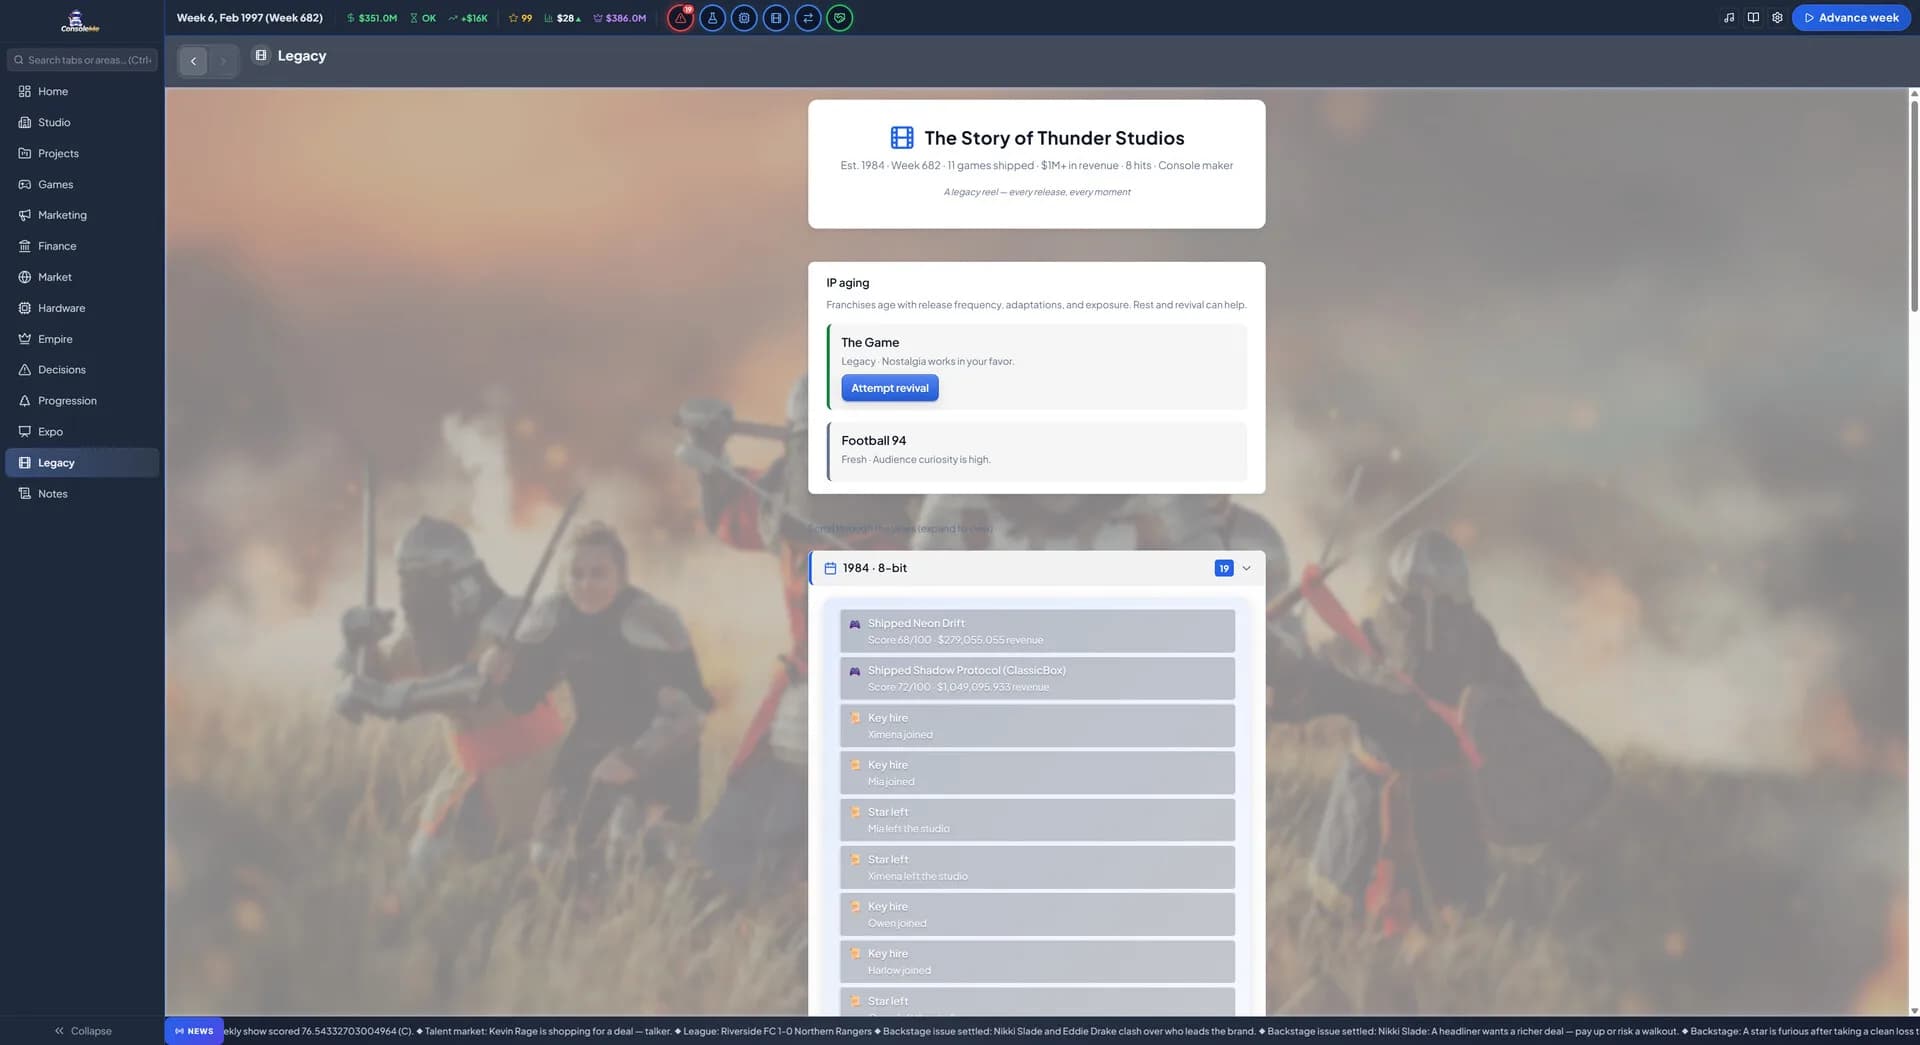Click the Football 94 franchise card
The width and height of the screenshot is (1920, 1045).
pos(1037,451)
